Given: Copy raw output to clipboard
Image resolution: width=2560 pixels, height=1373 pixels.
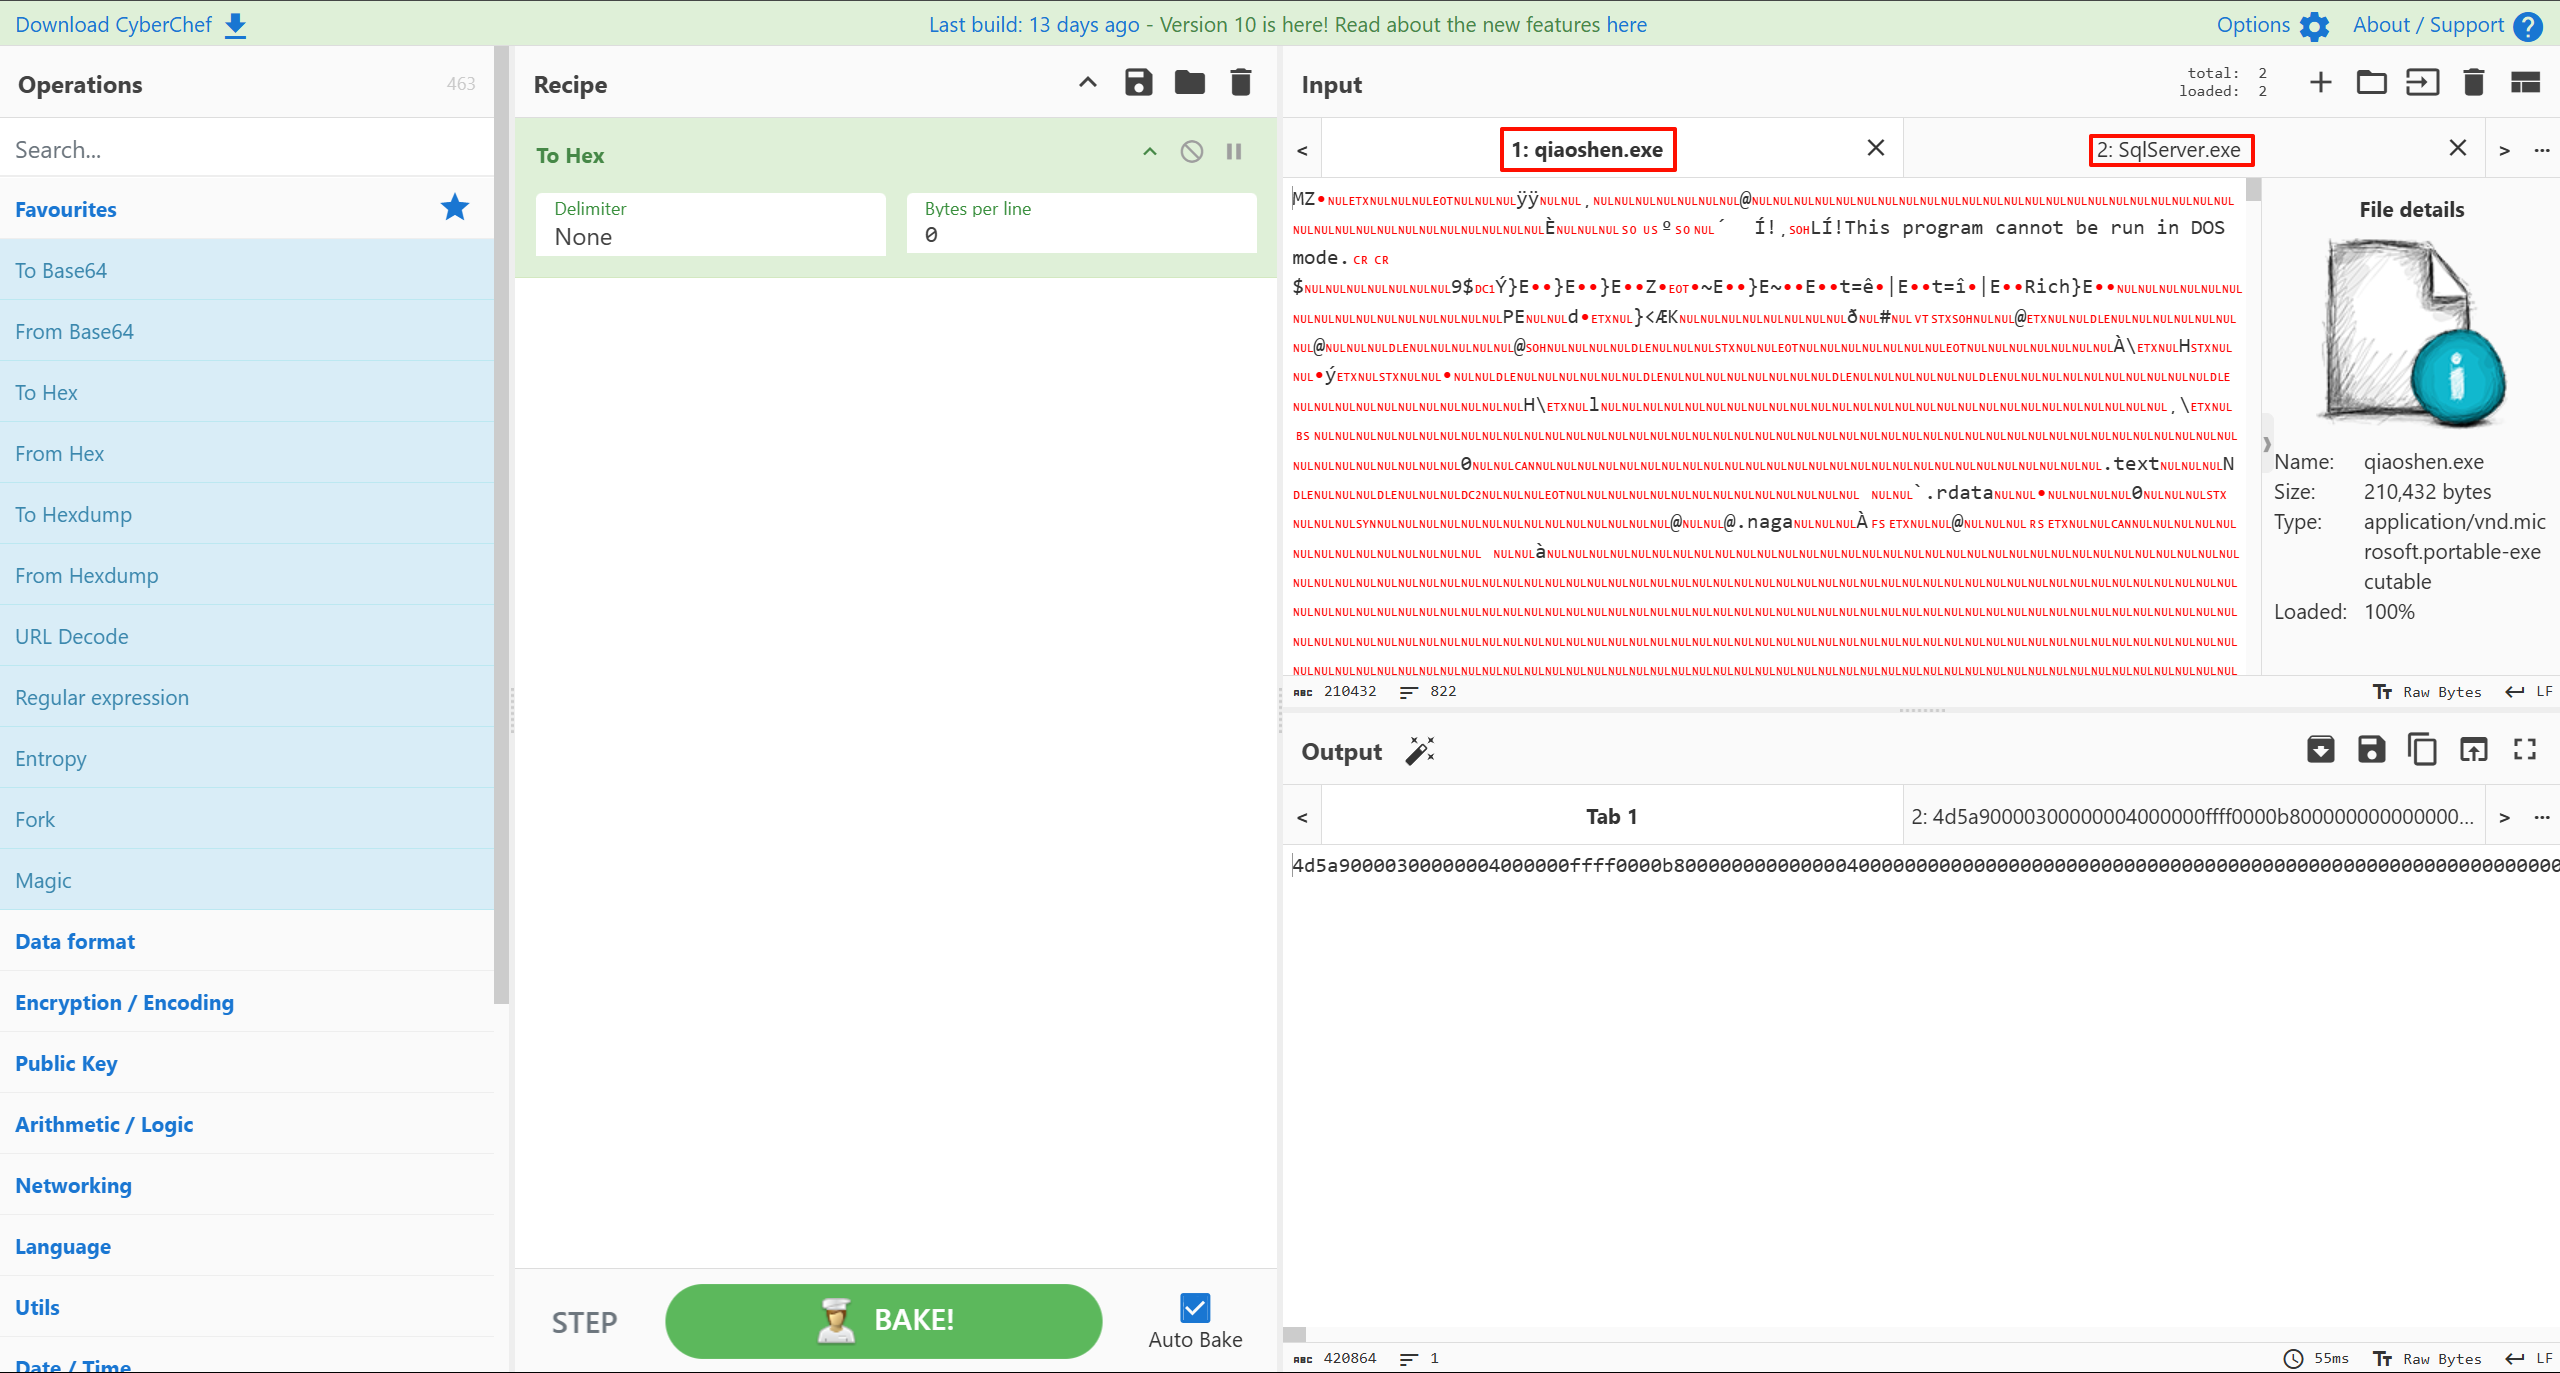Looking at the screenshot, I should click(x=2422, y=750).
